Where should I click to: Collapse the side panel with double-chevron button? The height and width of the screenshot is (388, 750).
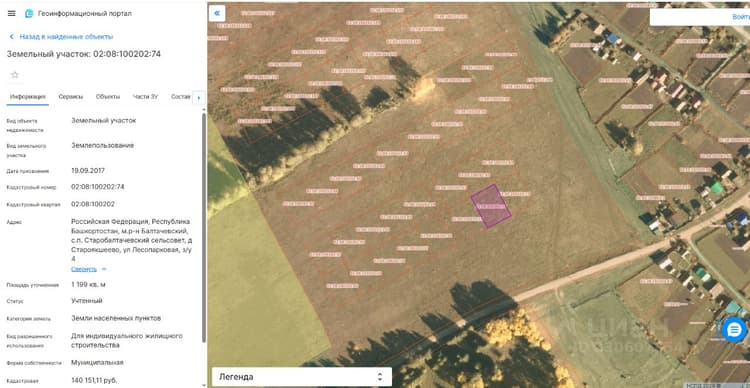point(217,13)
